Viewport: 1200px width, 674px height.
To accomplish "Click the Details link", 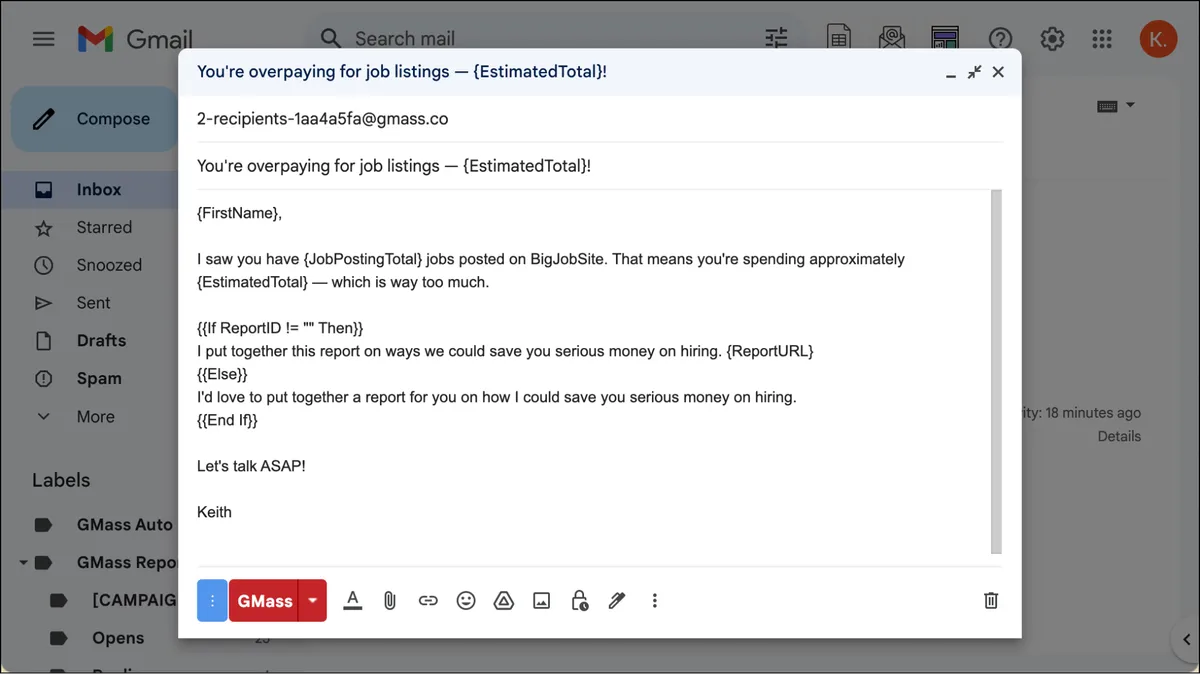I will [x=1119, y=436].
